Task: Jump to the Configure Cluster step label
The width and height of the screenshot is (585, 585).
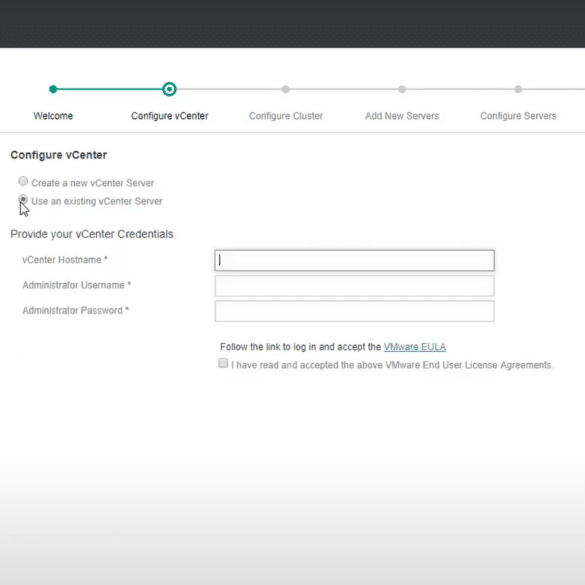Action: click(286, 116)
